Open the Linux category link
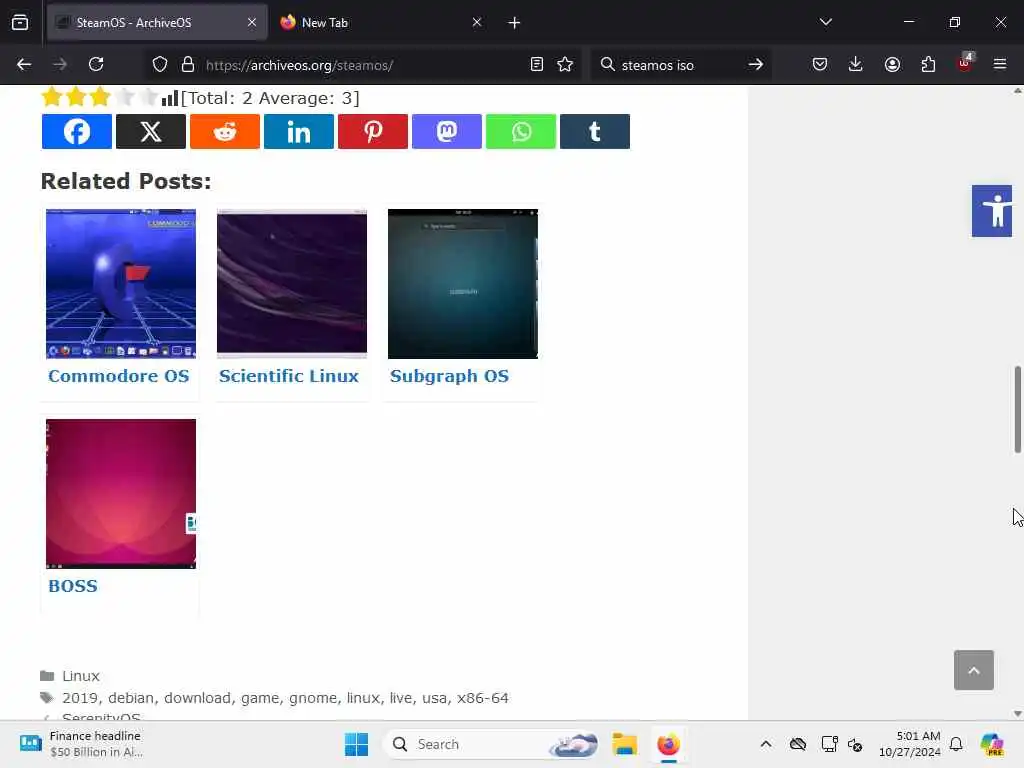The height and width of the screenshot is (768, 1024). click(81, 676)
